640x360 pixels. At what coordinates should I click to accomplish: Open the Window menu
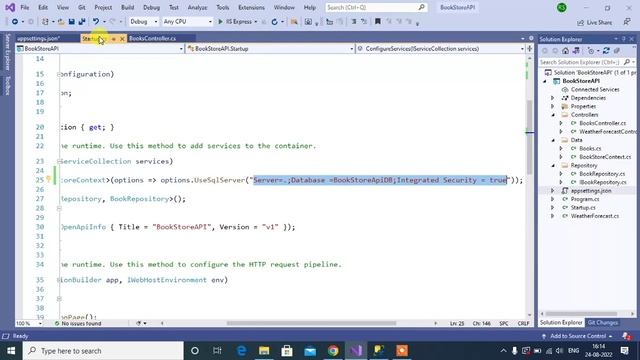point(284,7)
